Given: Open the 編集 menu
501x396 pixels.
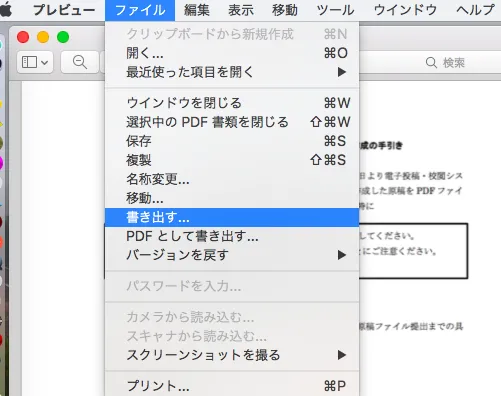Looking at the screenshot, I should click(x=197, y=10).
